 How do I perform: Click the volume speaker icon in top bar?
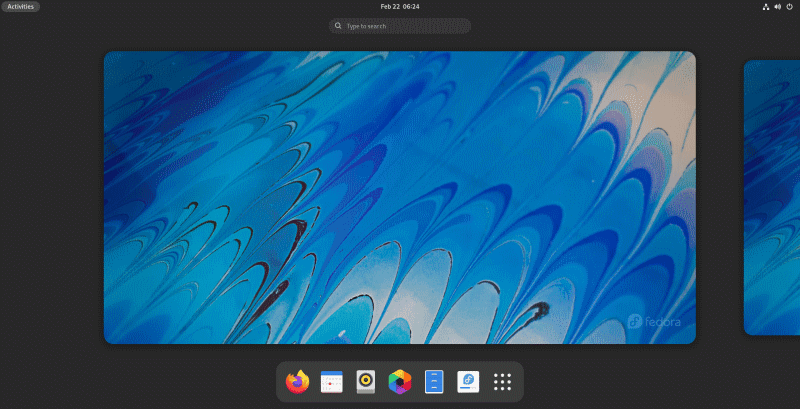[777, 6]
